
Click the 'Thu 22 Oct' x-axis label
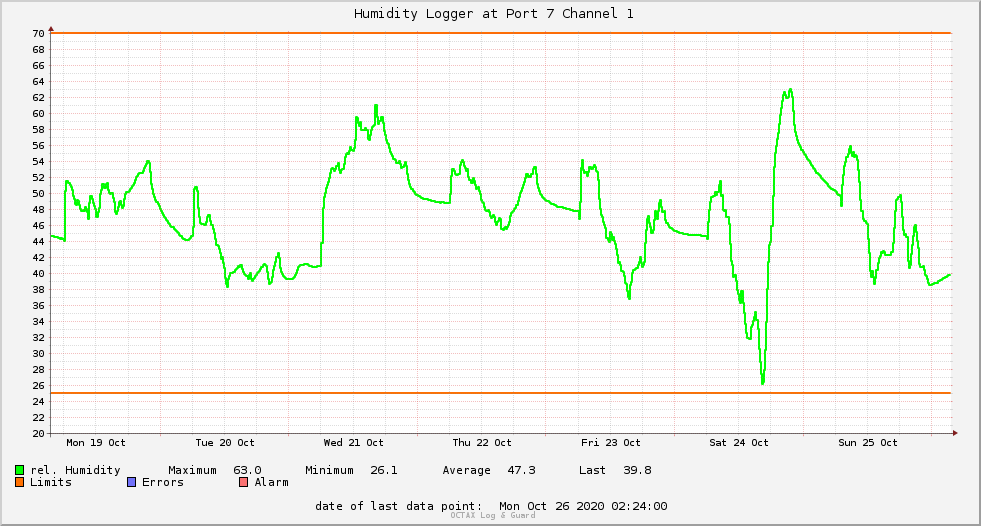click(x=482, y=442)
